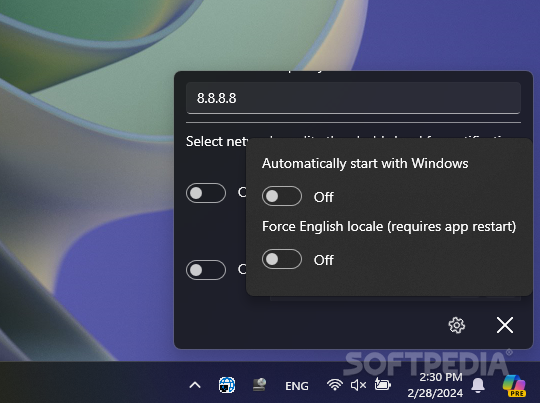Image resolution: width=540 pixels, height=403 pixels.
Task: Launch Copilot preview icon in taskbar
Action: coord(514,385)
